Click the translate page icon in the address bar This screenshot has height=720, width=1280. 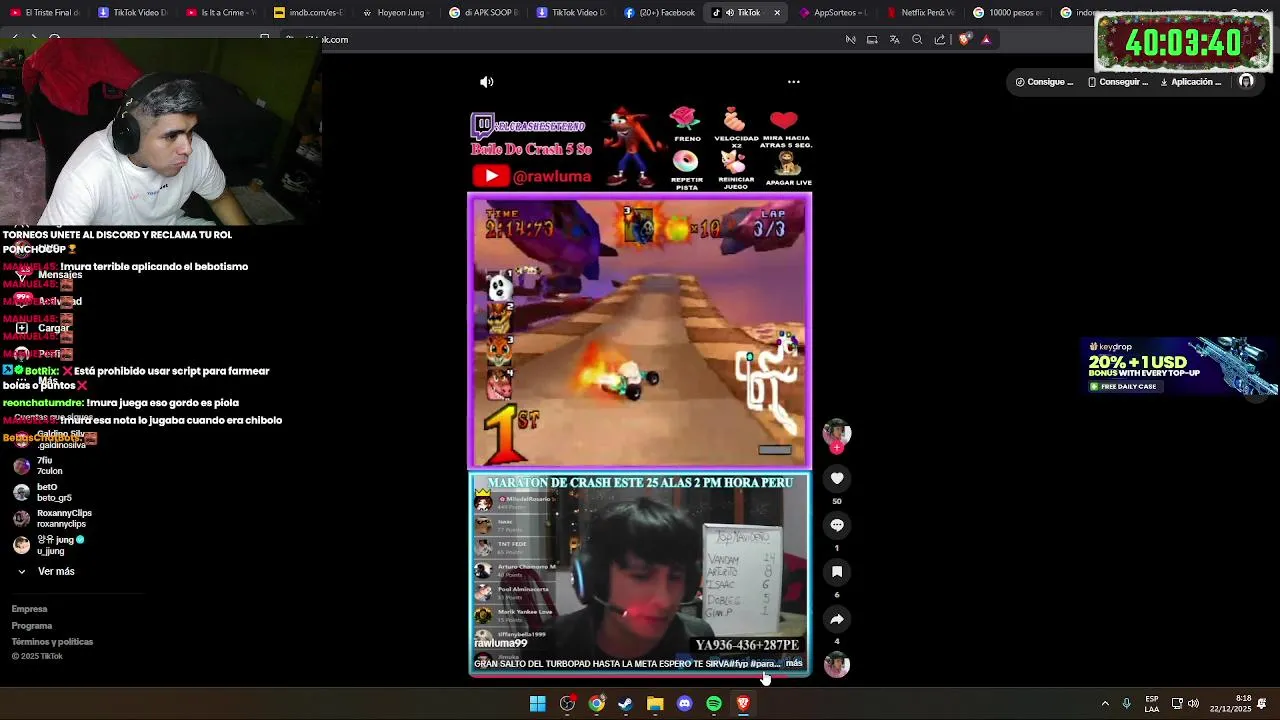[894, 40]
